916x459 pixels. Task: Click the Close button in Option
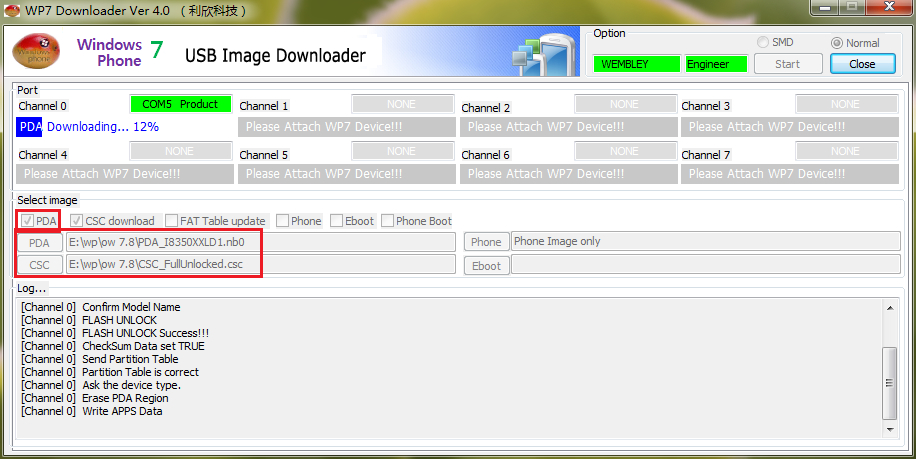[x=862, y=64]
